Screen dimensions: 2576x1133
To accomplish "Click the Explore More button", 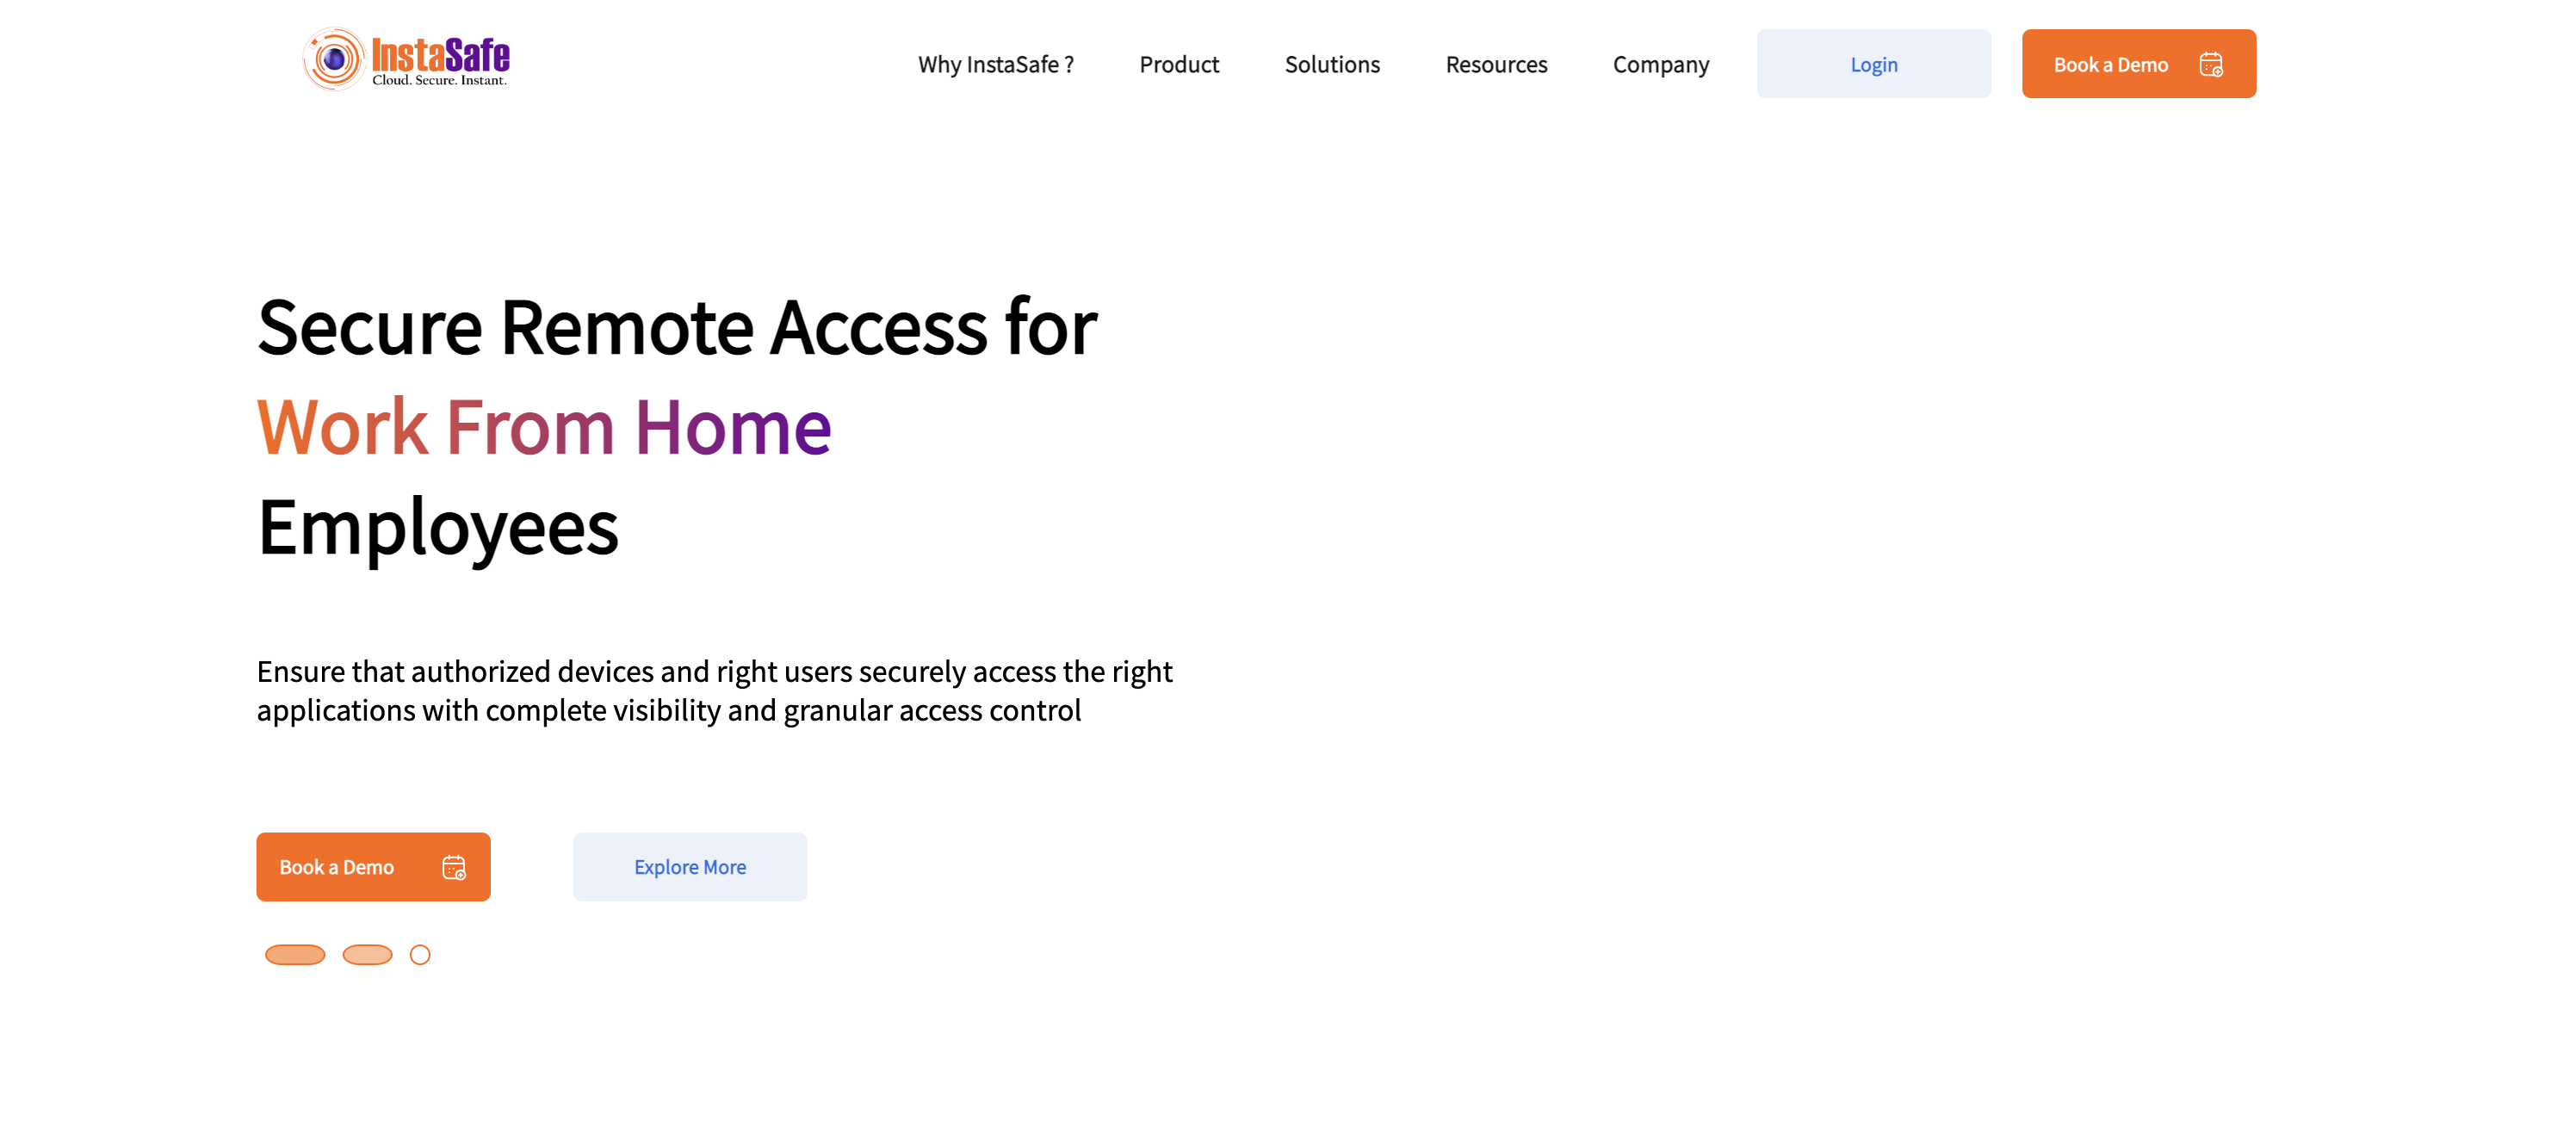I will [x=690, y=867].
